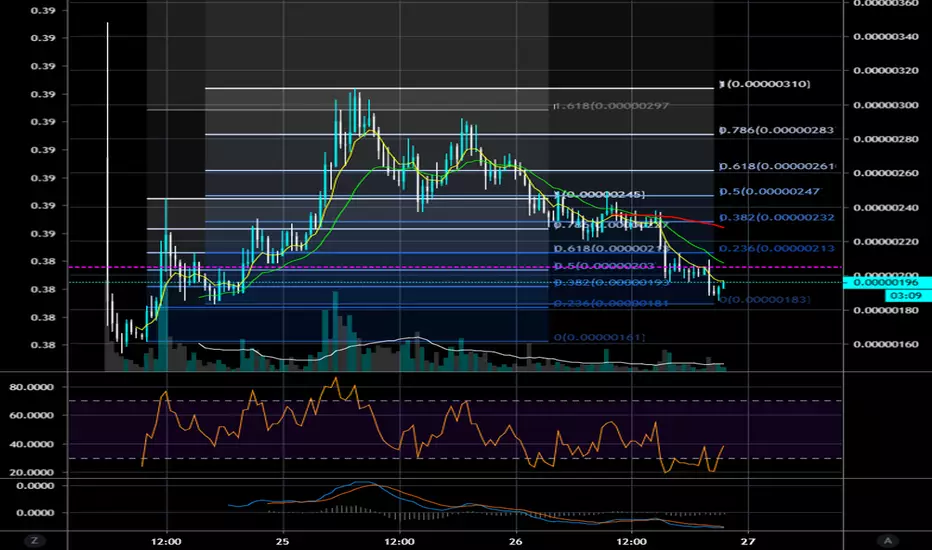Click price scale value 0.00000180

click(x=886, y=310)
